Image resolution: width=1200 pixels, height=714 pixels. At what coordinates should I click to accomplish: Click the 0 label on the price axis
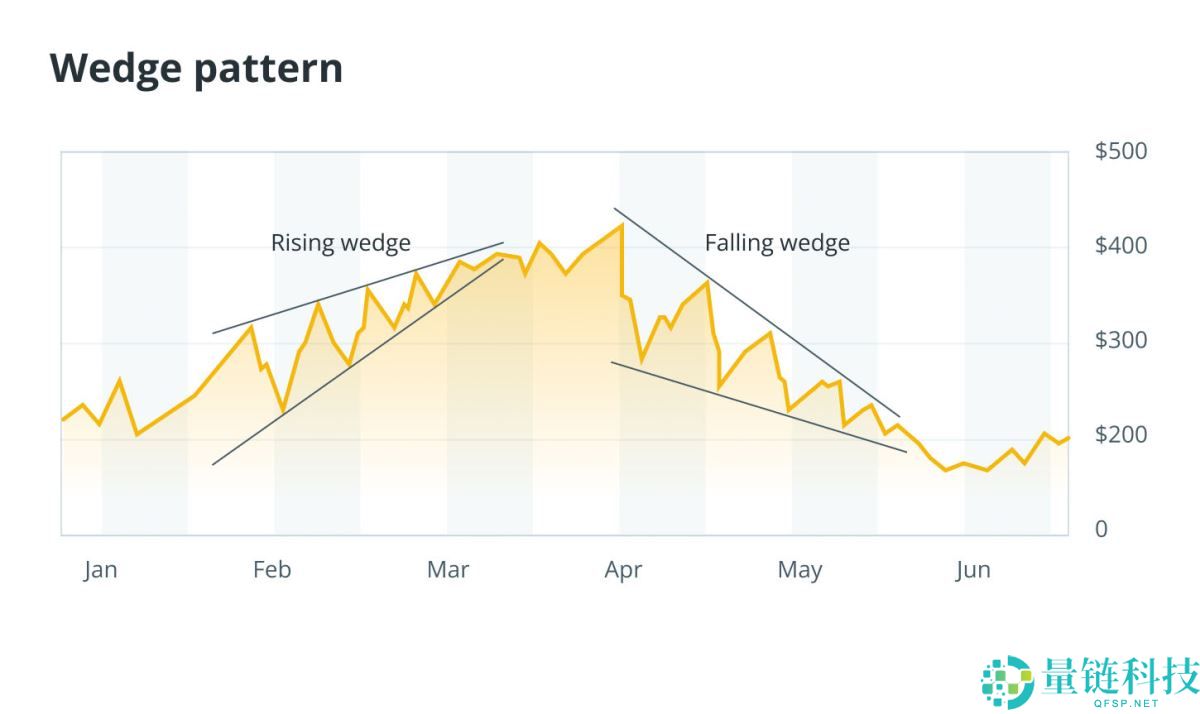1101,529
